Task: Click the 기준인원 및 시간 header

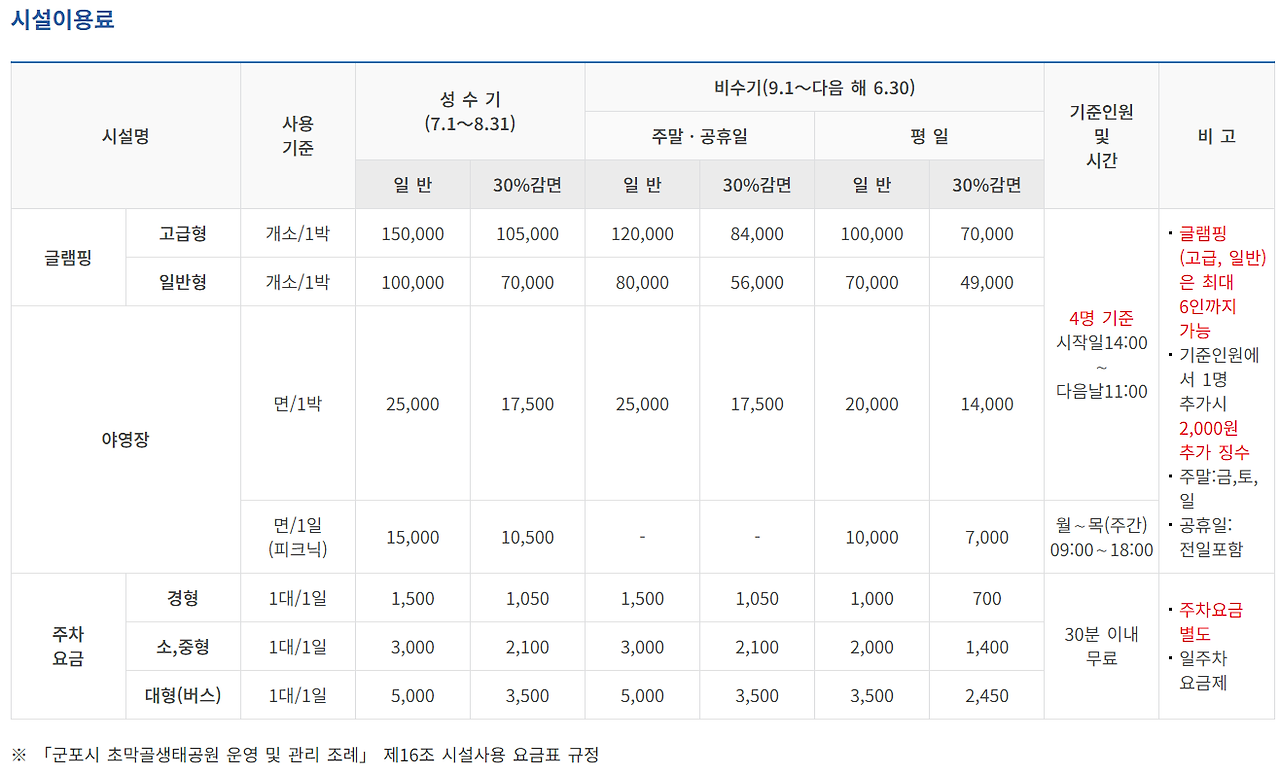Action: [1101, 136]
